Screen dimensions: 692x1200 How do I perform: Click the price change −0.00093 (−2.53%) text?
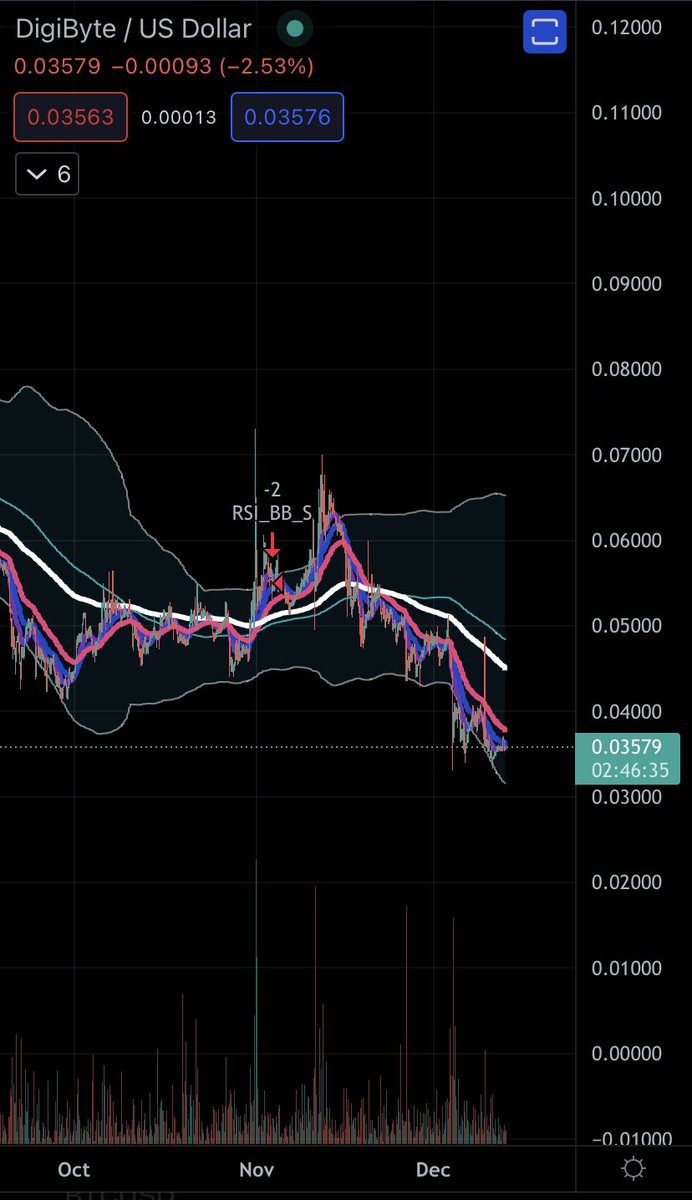click(x=213, y=67)
